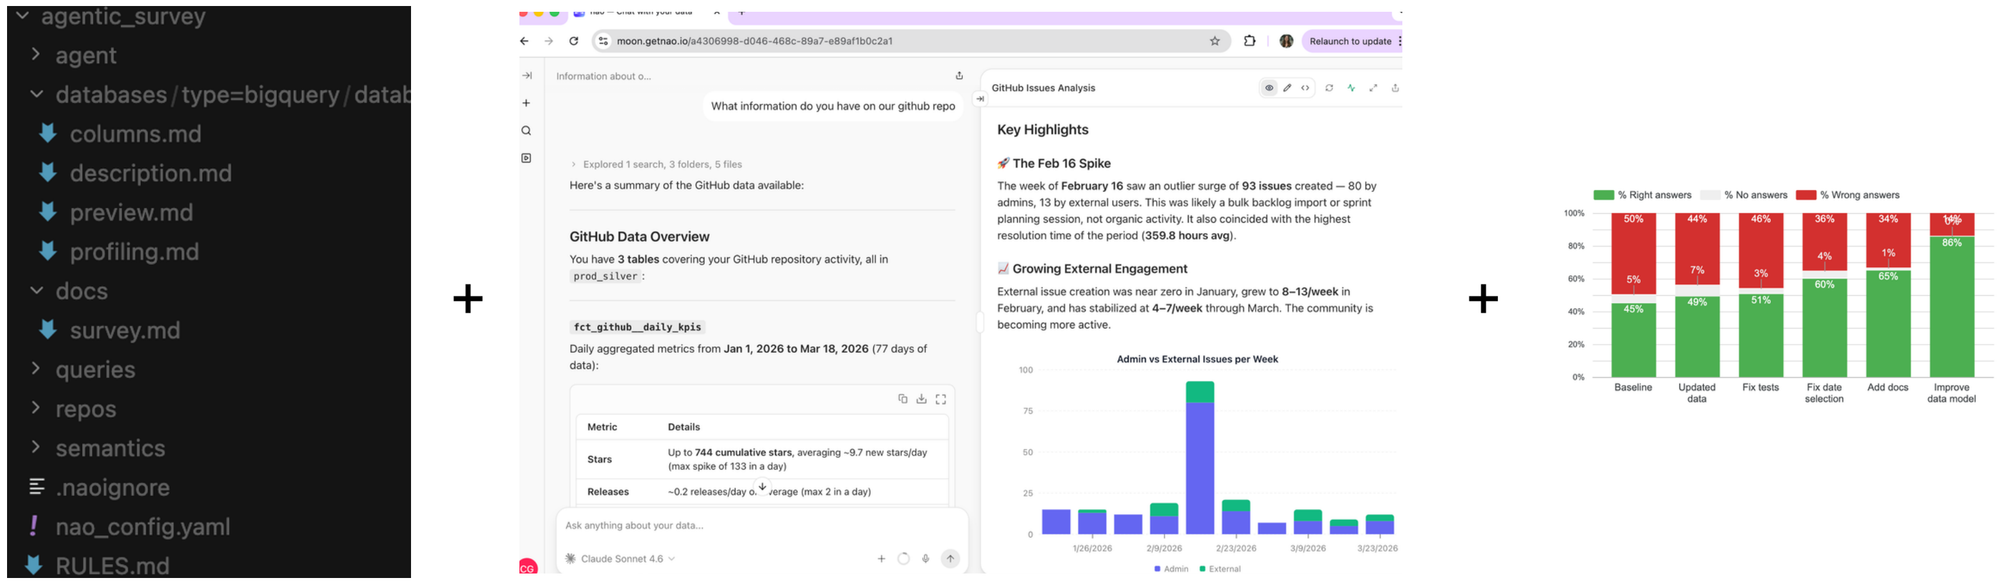The image size is (2000, 584).
Task: Go back with the browser back arrow
Action: (x=524, y=41)
